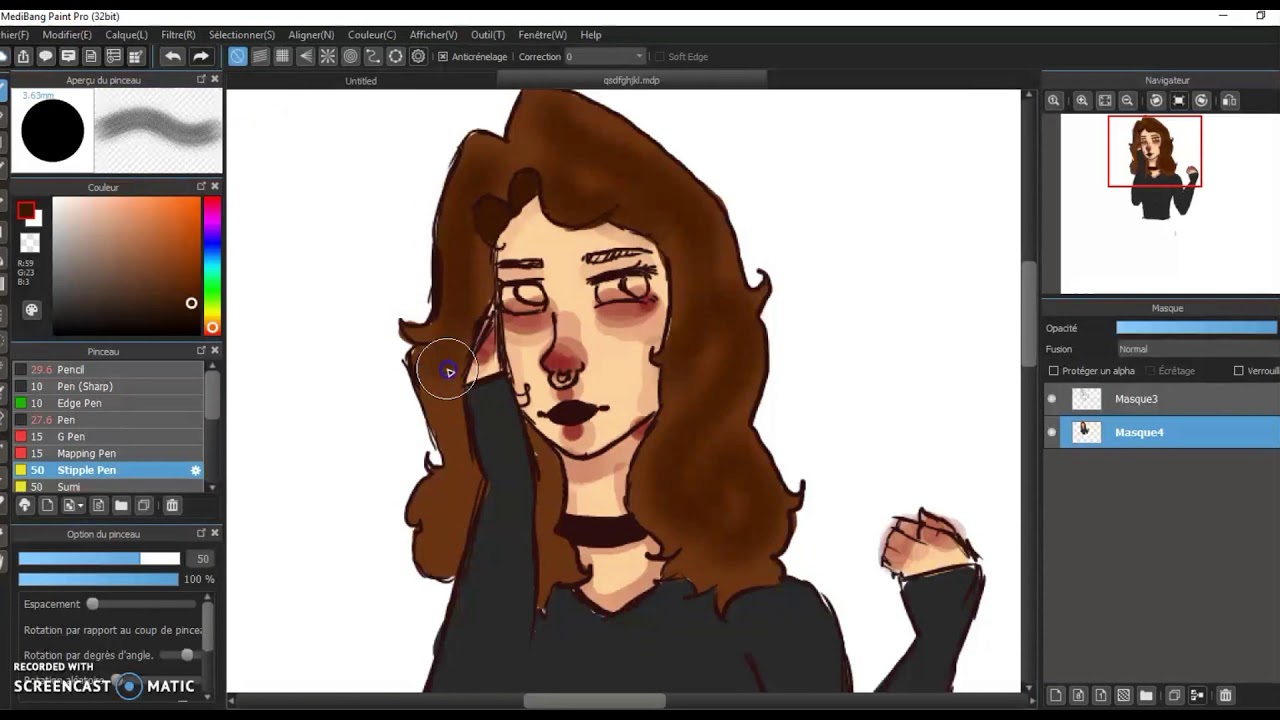Viewport: 1280px width, 720px height.
Task: Undock the Couleur panel
Action: coord(201,186)
